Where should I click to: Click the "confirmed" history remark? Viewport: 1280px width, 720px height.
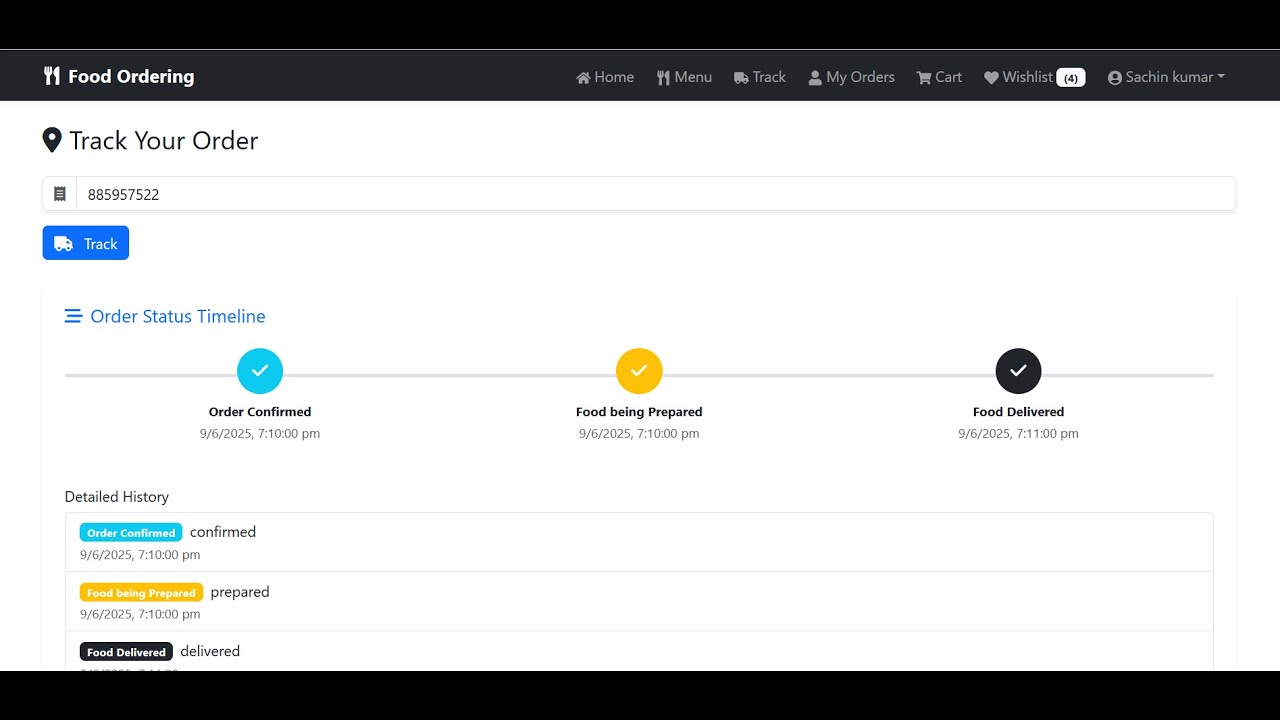[x=223, y=532]
